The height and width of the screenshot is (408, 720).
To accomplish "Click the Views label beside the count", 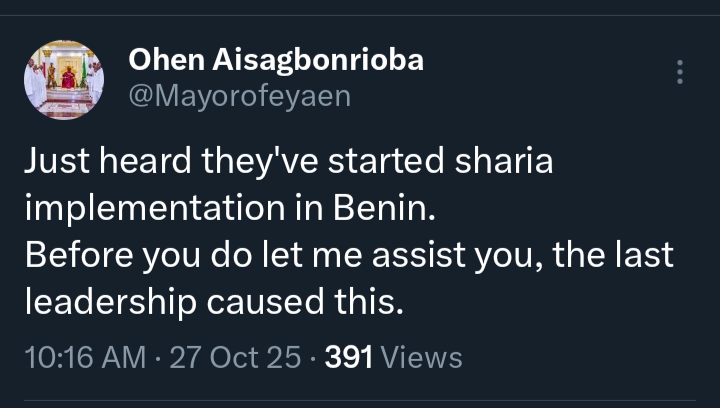I will [422, 357].
